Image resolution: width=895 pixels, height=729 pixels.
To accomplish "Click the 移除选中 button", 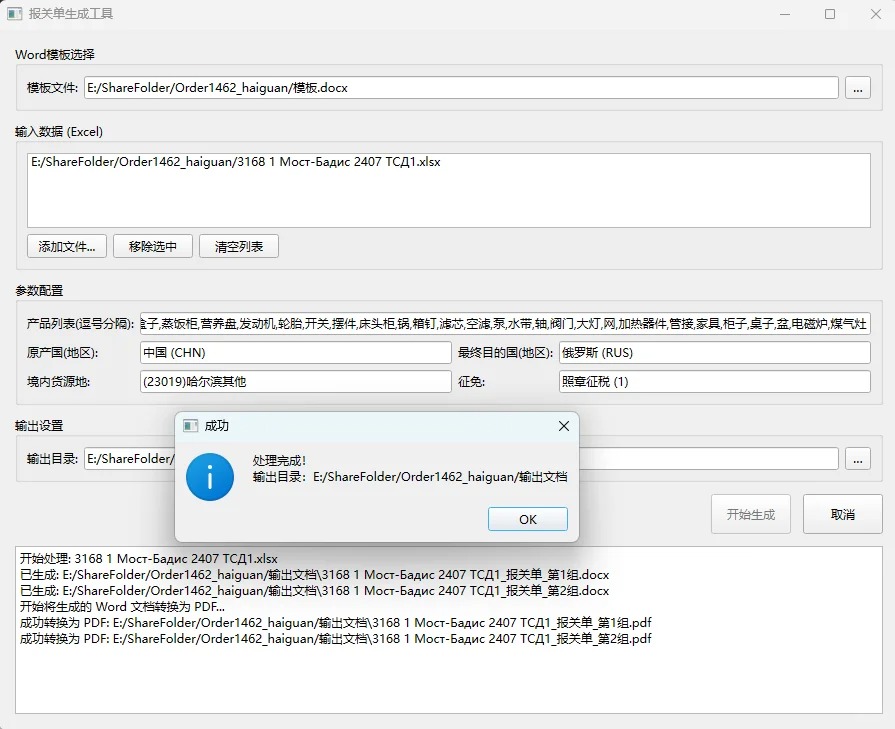I will pyautogui.click(x=152, y=245).
